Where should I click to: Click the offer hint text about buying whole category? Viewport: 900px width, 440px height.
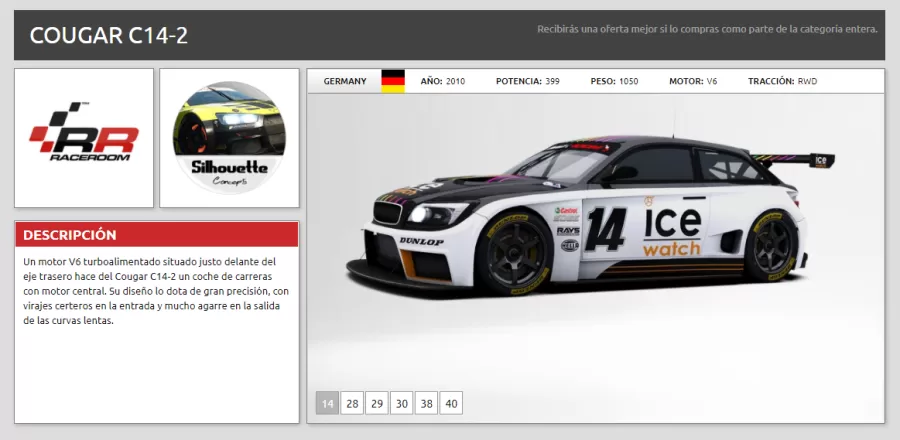[x=707, y=29]
